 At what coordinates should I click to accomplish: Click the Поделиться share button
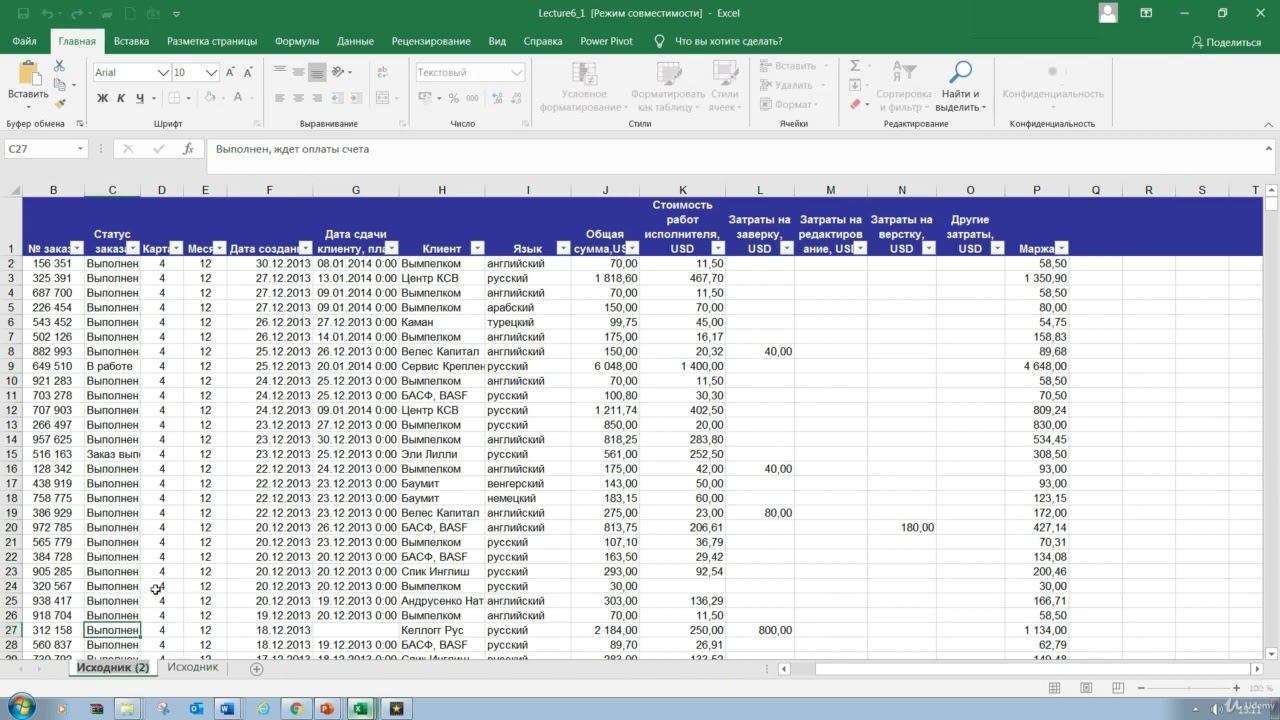tap(1226, 42)
